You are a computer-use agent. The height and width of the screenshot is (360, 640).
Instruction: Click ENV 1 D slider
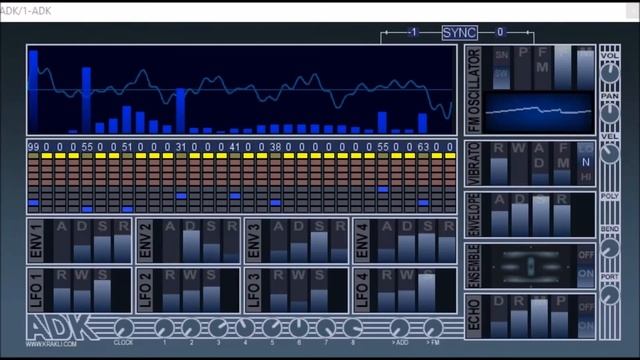(82, 241)
